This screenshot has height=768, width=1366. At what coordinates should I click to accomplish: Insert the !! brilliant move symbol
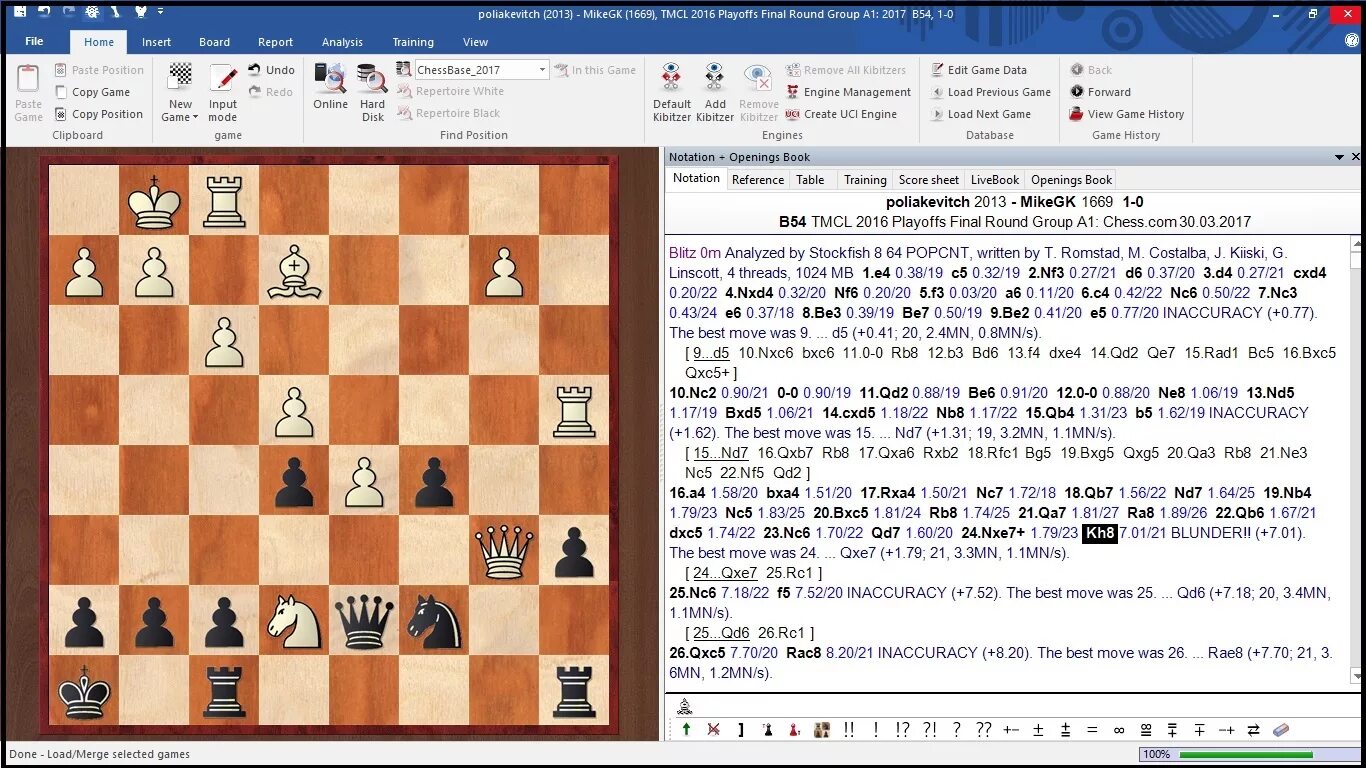(849, 730)
